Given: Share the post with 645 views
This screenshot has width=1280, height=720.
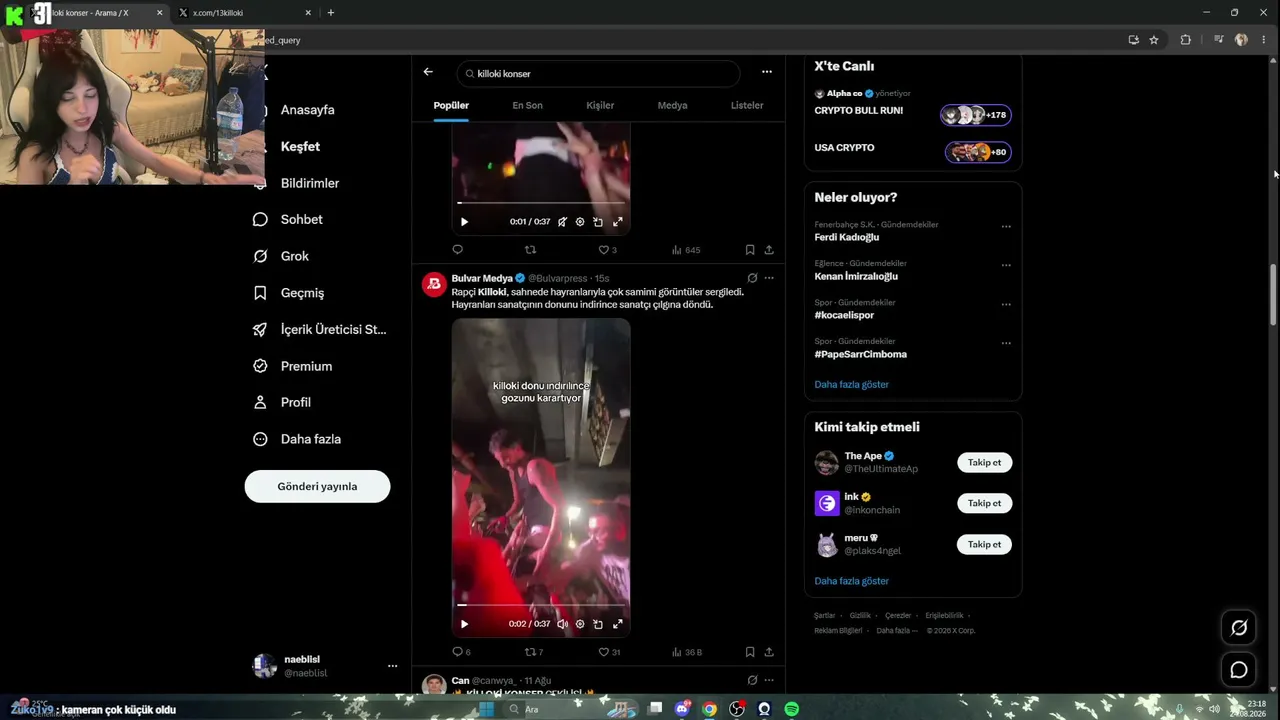Looking at the screenshot, I should click(769, 250).
